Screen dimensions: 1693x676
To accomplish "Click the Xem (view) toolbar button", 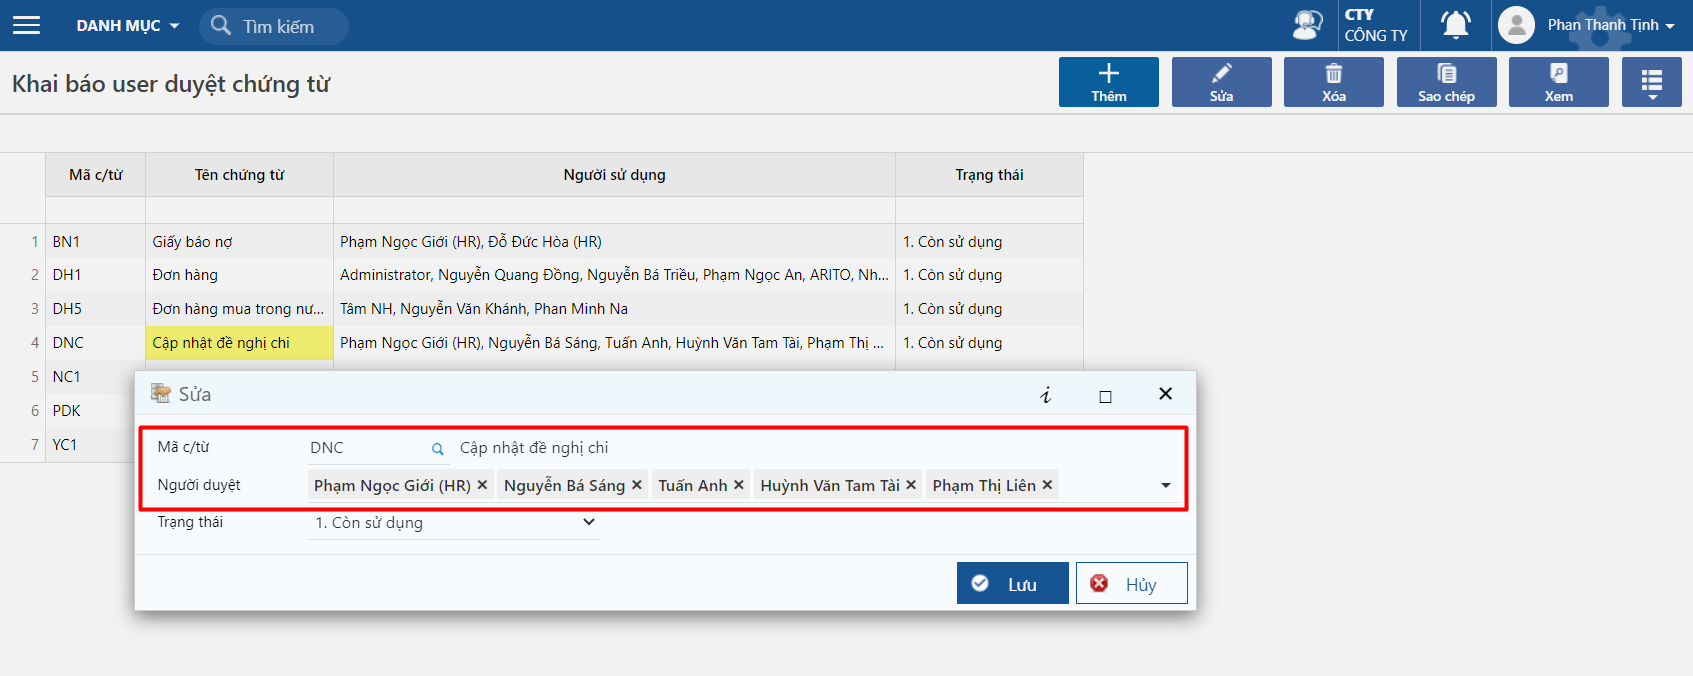I will click(1558, 82).
